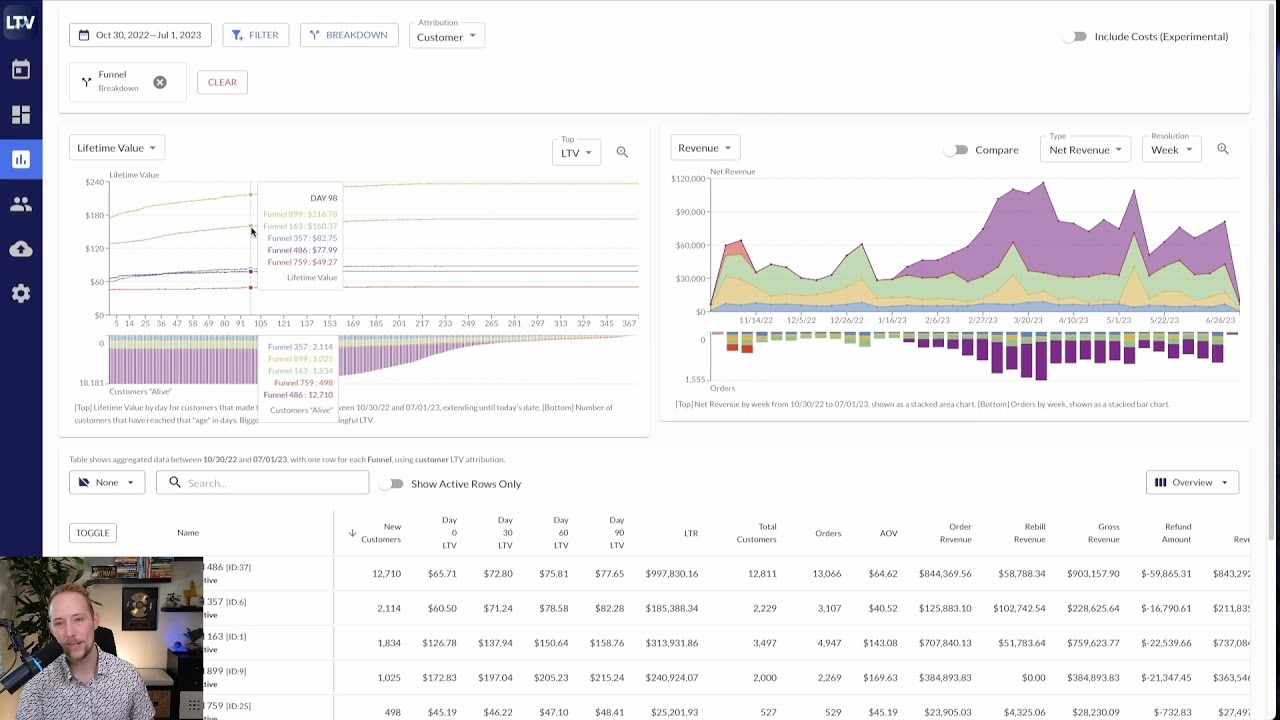
Task: Sort by Day 0 LTV header
Action: point(449,533)
